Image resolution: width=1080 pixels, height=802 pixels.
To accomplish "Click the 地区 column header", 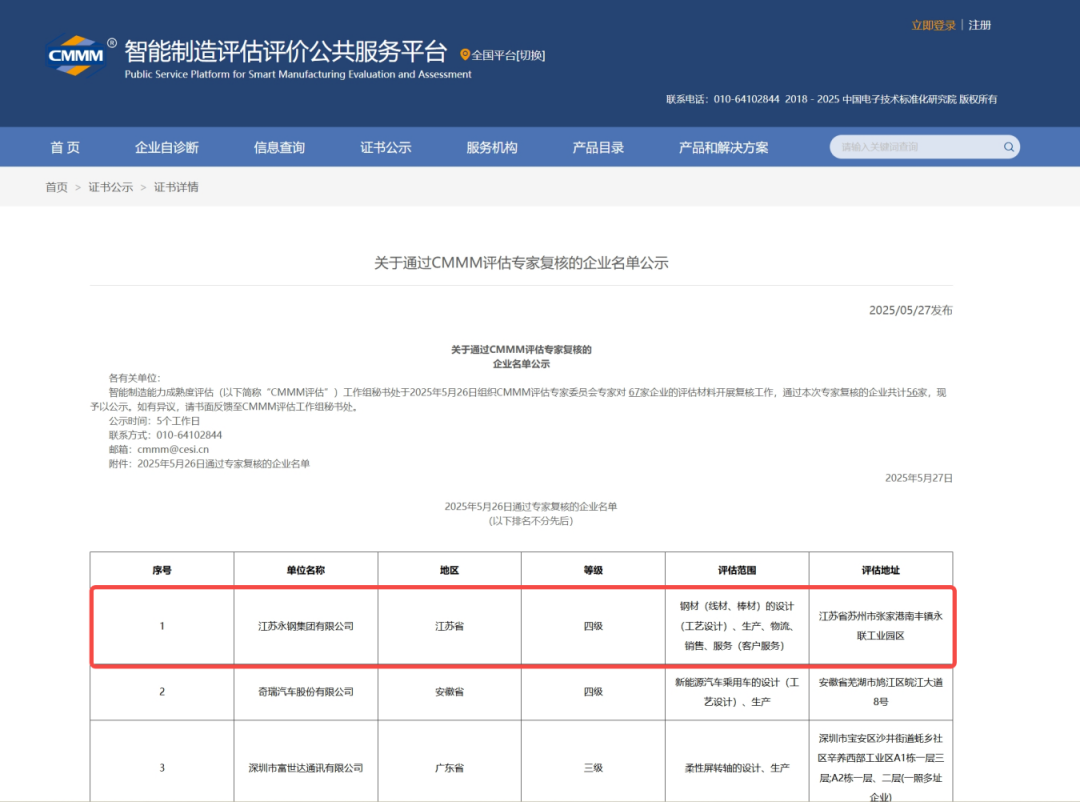I will click(x=449, y=570).
